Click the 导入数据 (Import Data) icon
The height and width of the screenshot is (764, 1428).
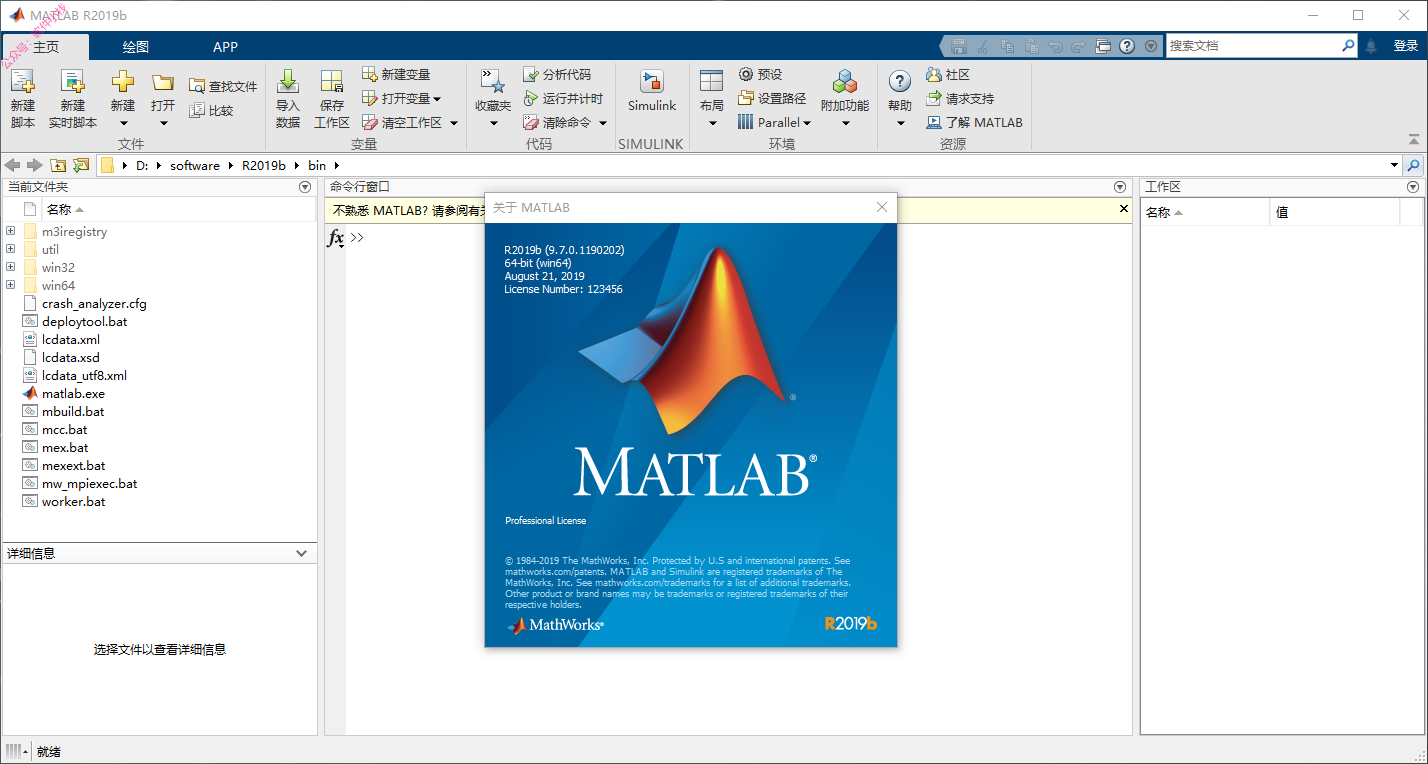point(288,82)
